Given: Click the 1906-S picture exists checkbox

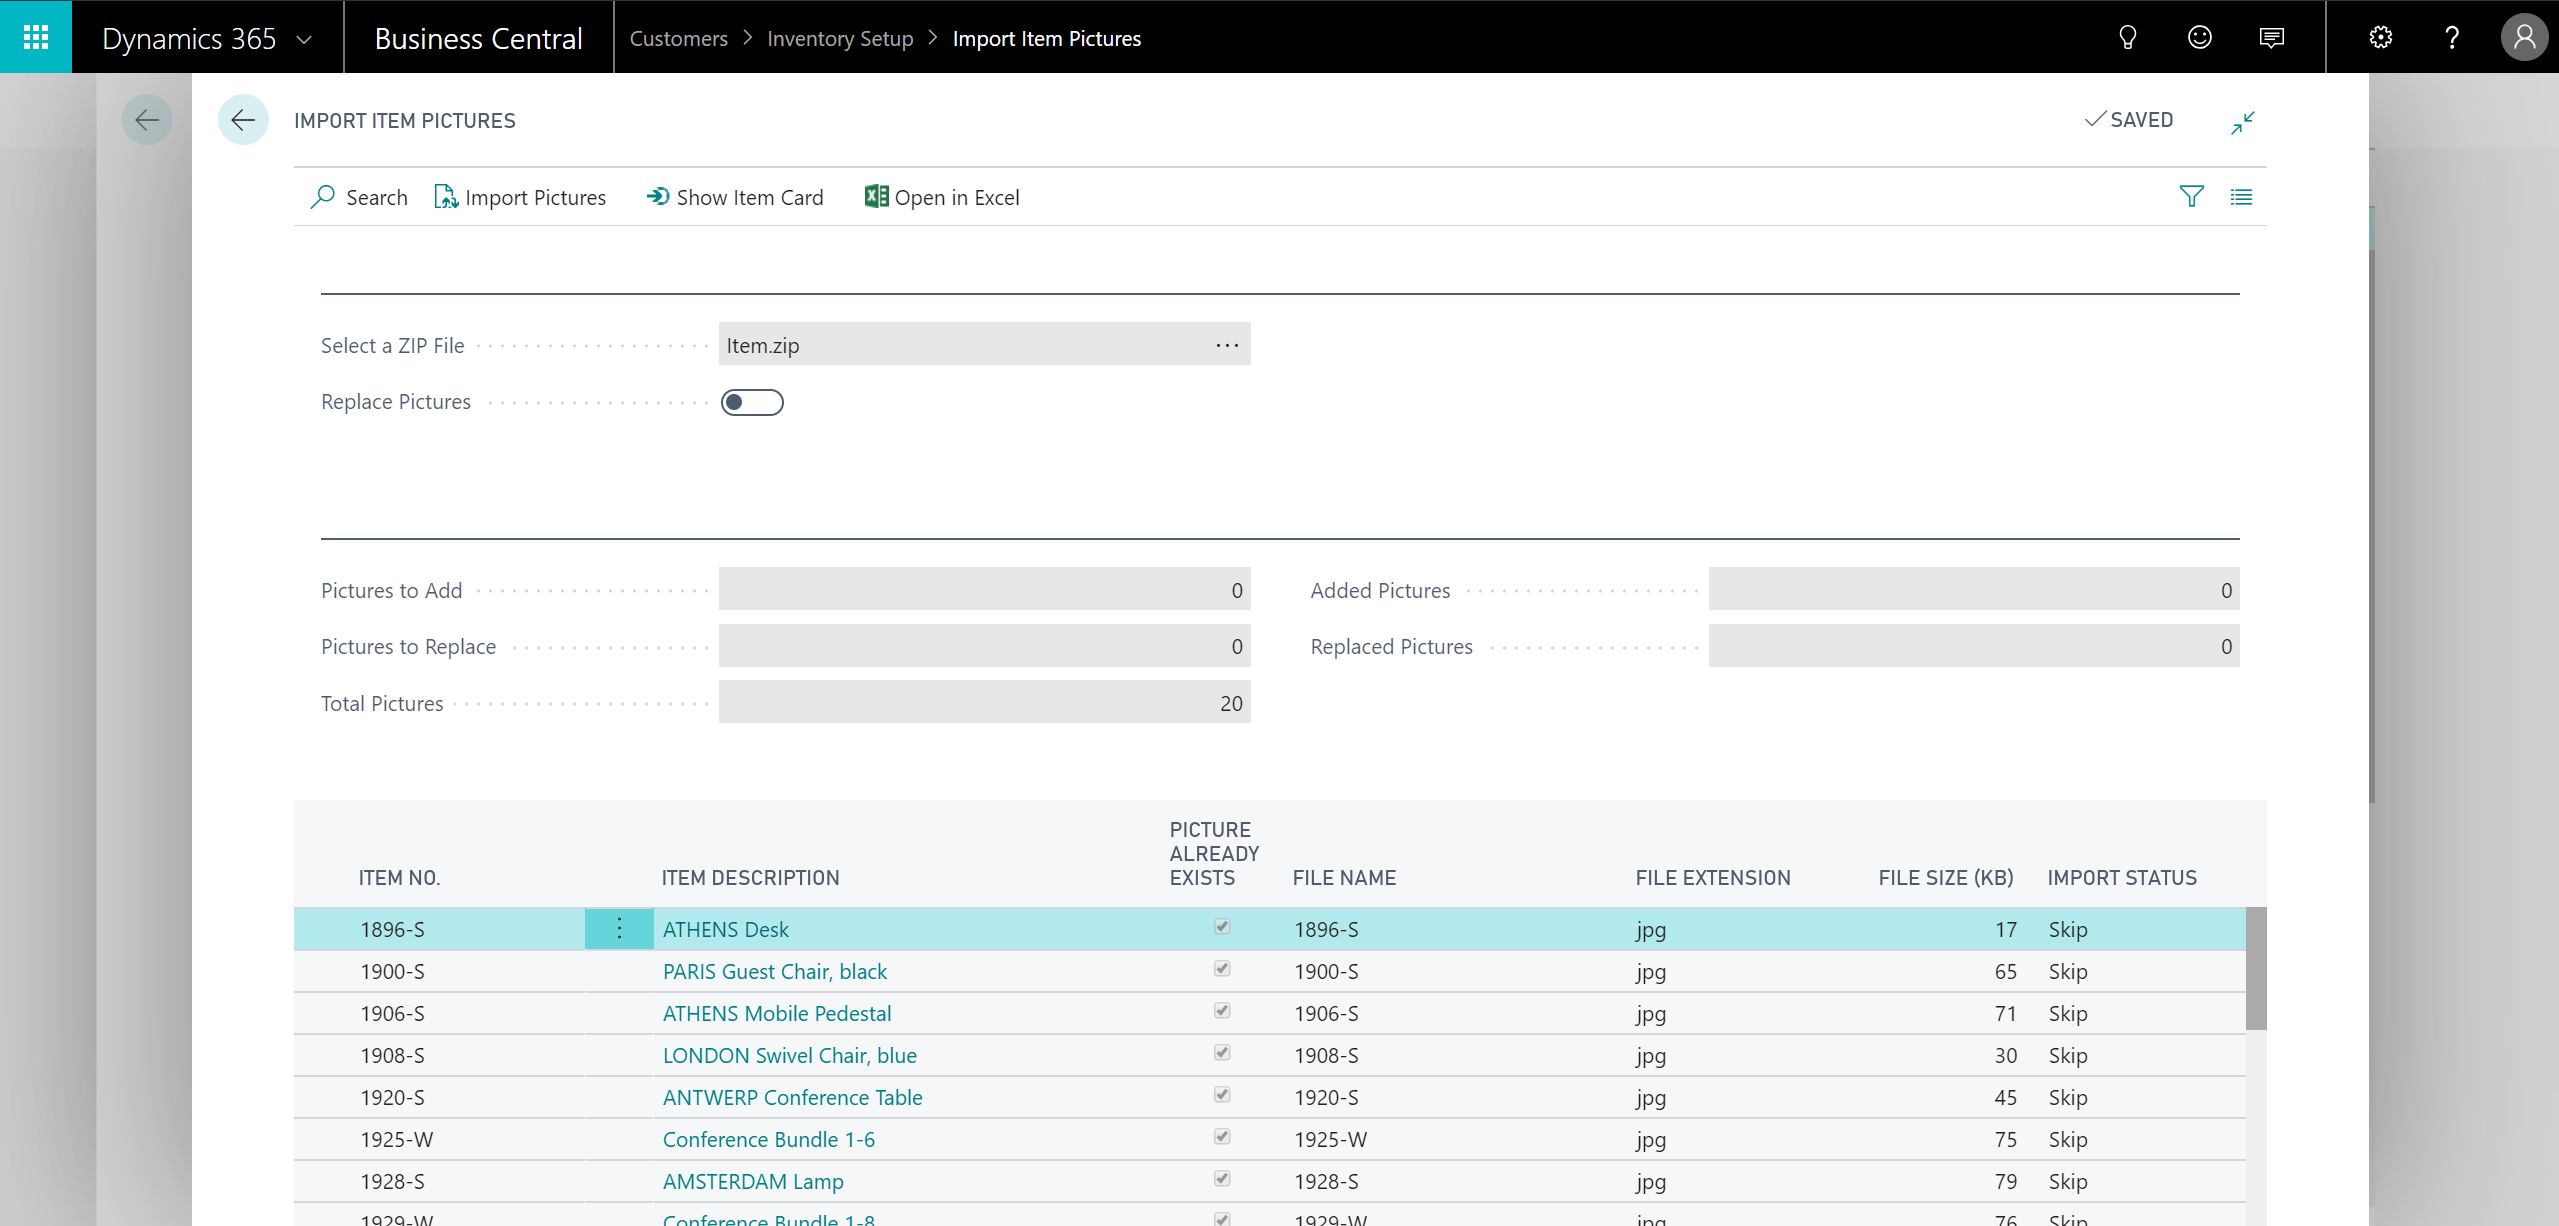Looking at the screenshot, I should click(1222, 1011).
